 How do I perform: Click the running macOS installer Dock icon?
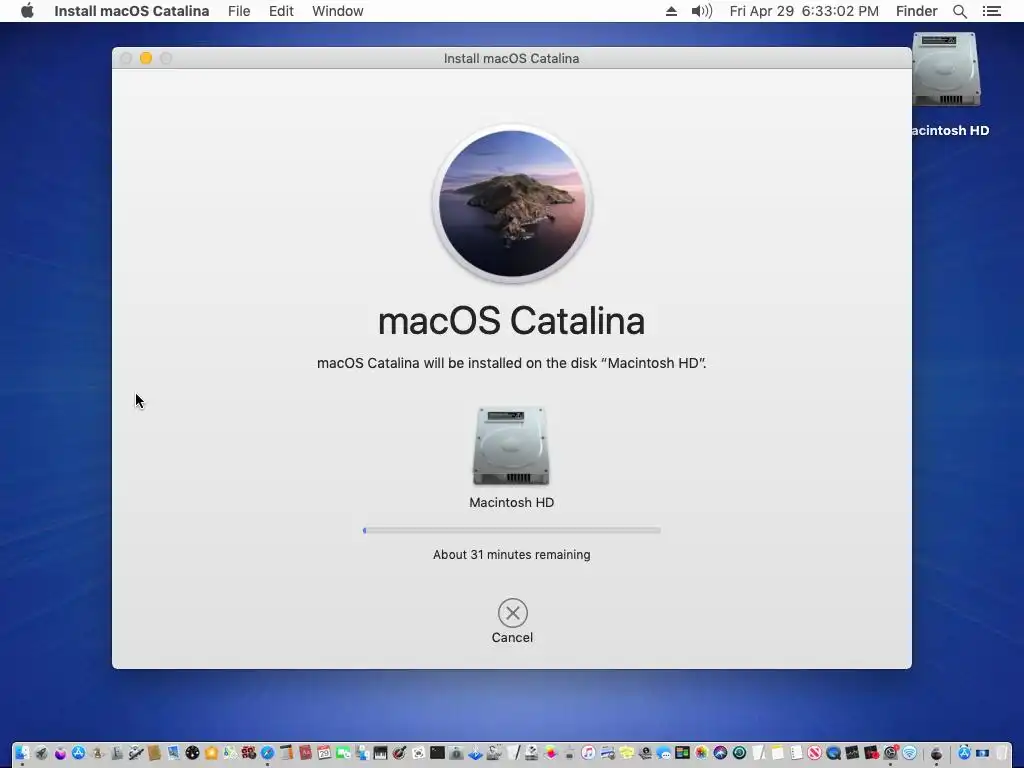936,753
